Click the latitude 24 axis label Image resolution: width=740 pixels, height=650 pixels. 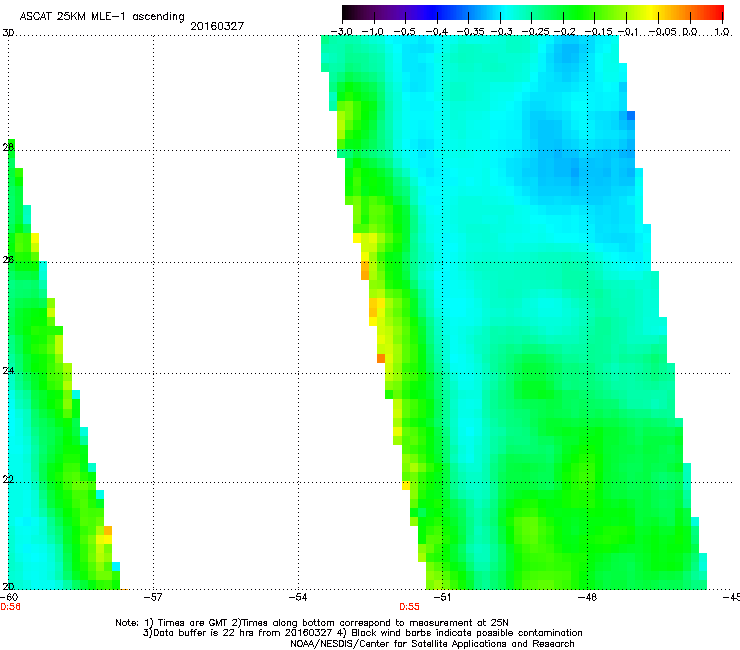click(8, 371)
